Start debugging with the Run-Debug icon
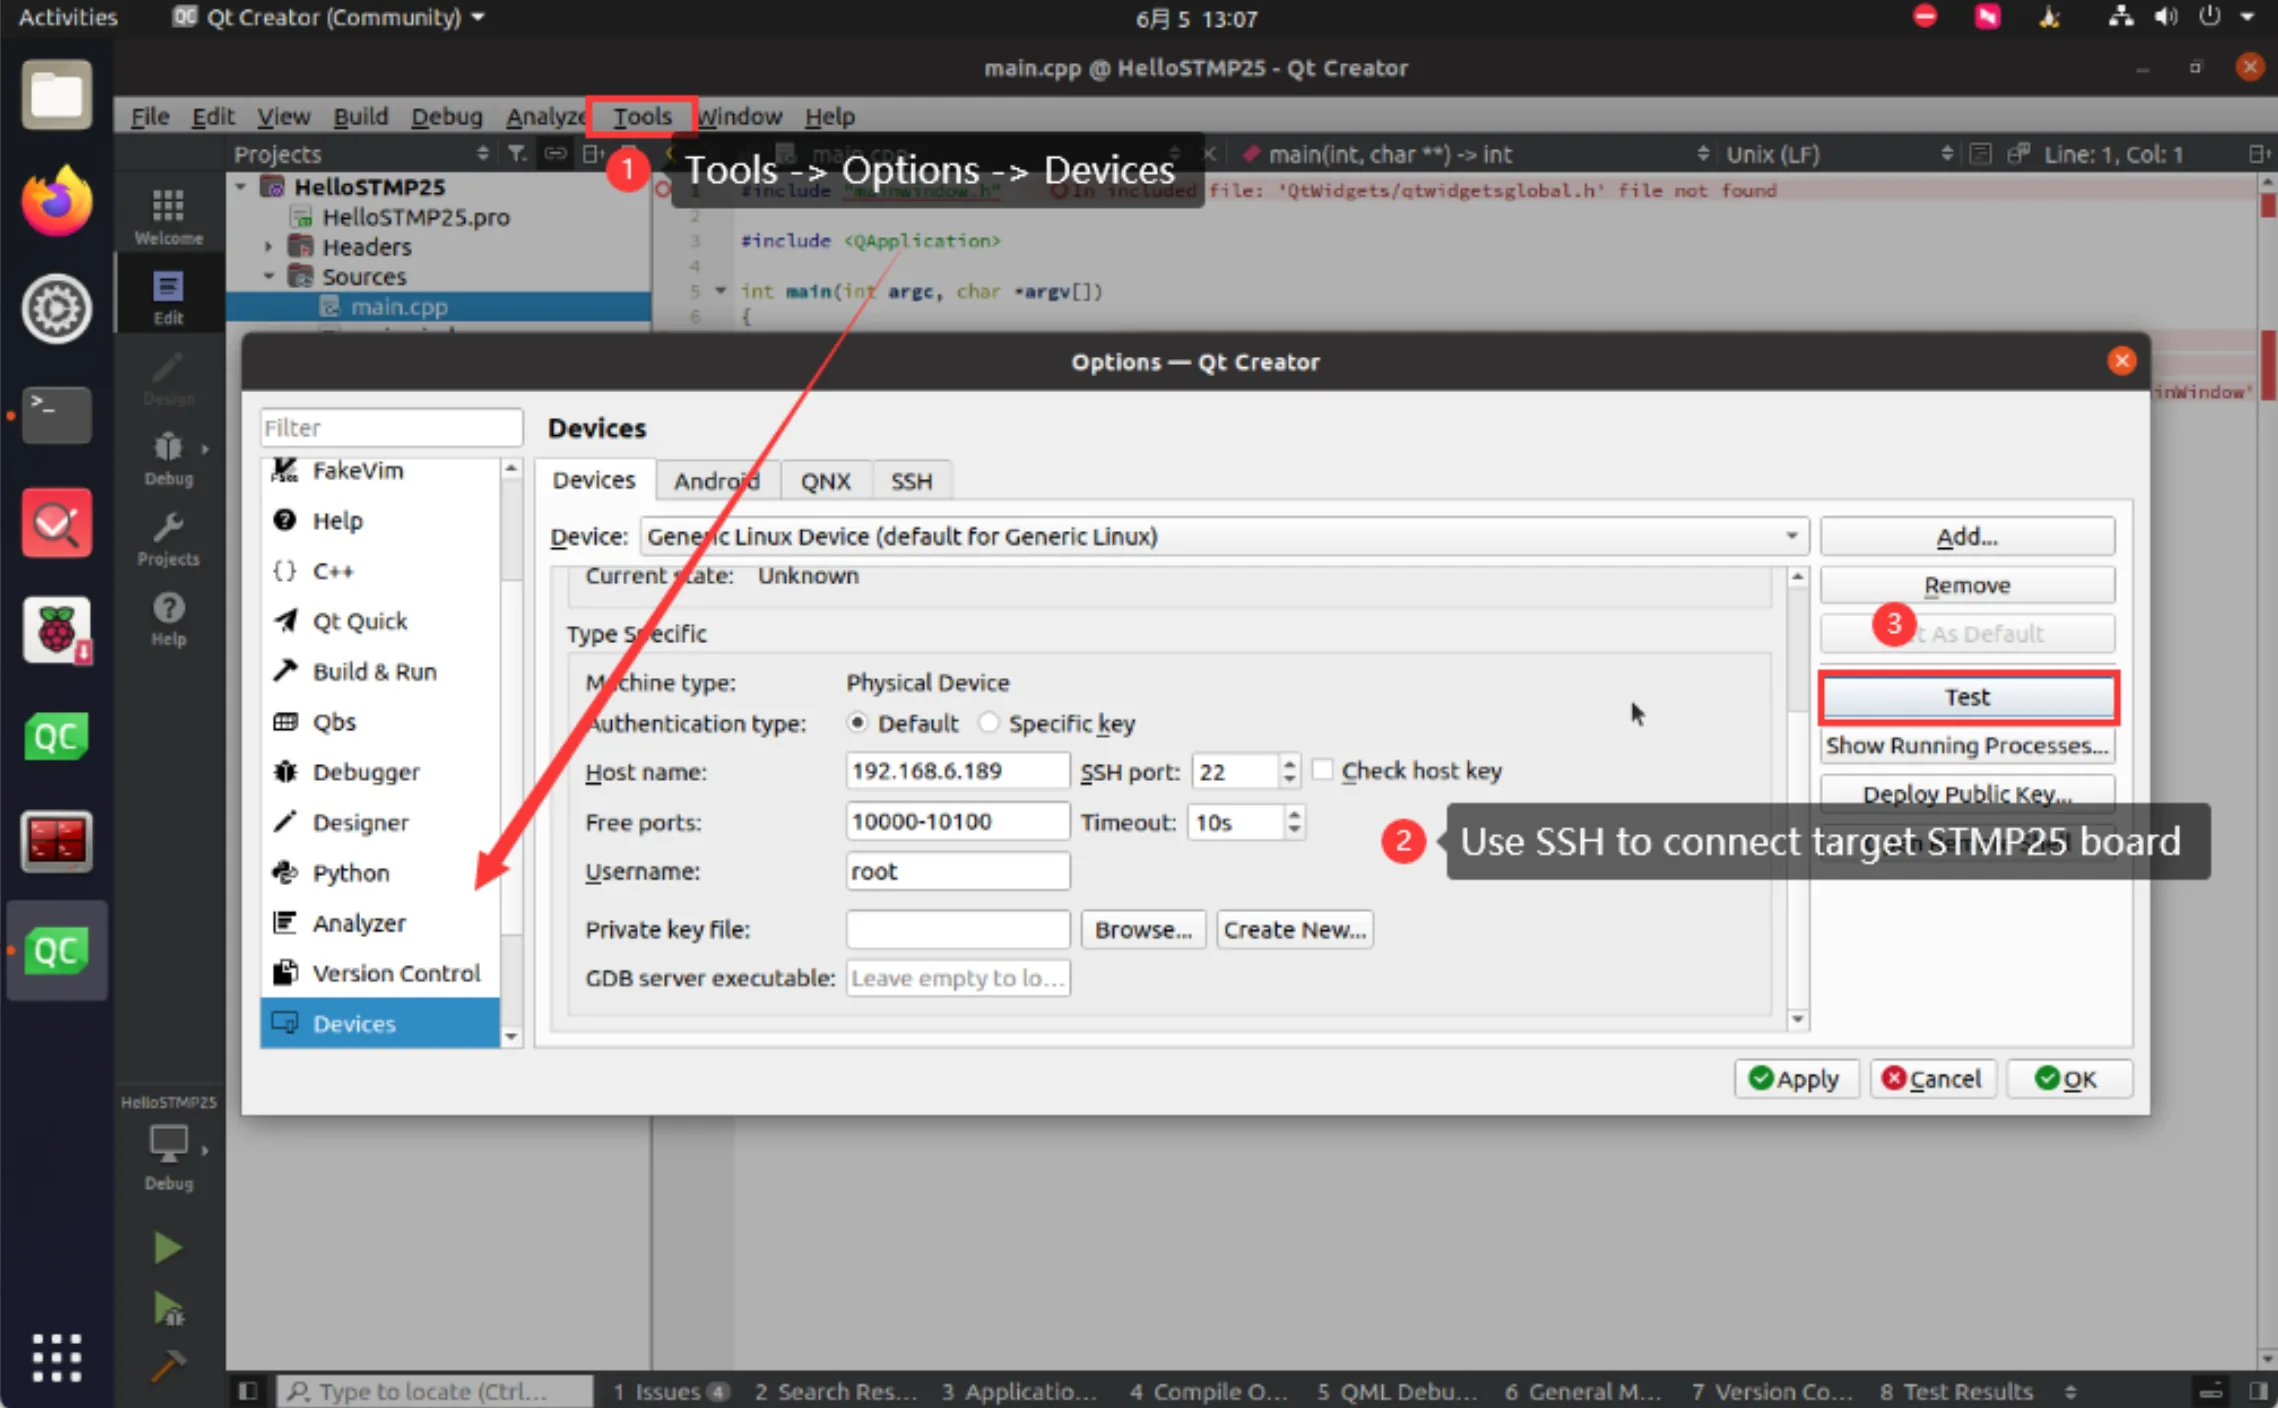 [167, 1308]
